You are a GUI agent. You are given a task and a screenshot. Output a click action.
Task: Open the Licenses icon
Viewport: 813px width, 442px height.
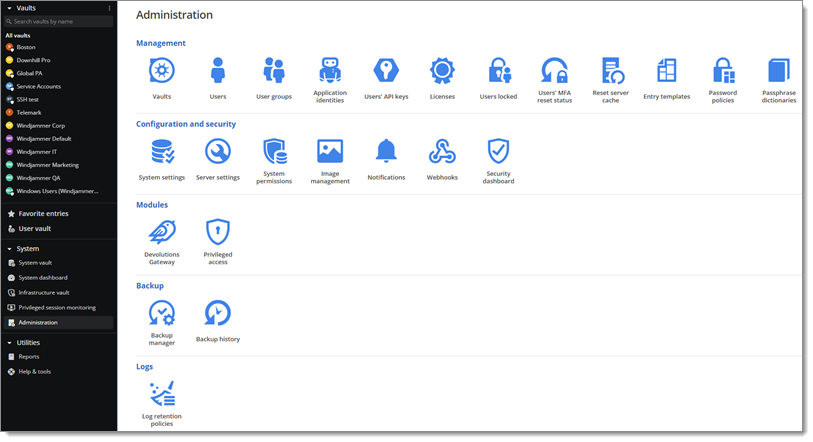pos(442,72)
